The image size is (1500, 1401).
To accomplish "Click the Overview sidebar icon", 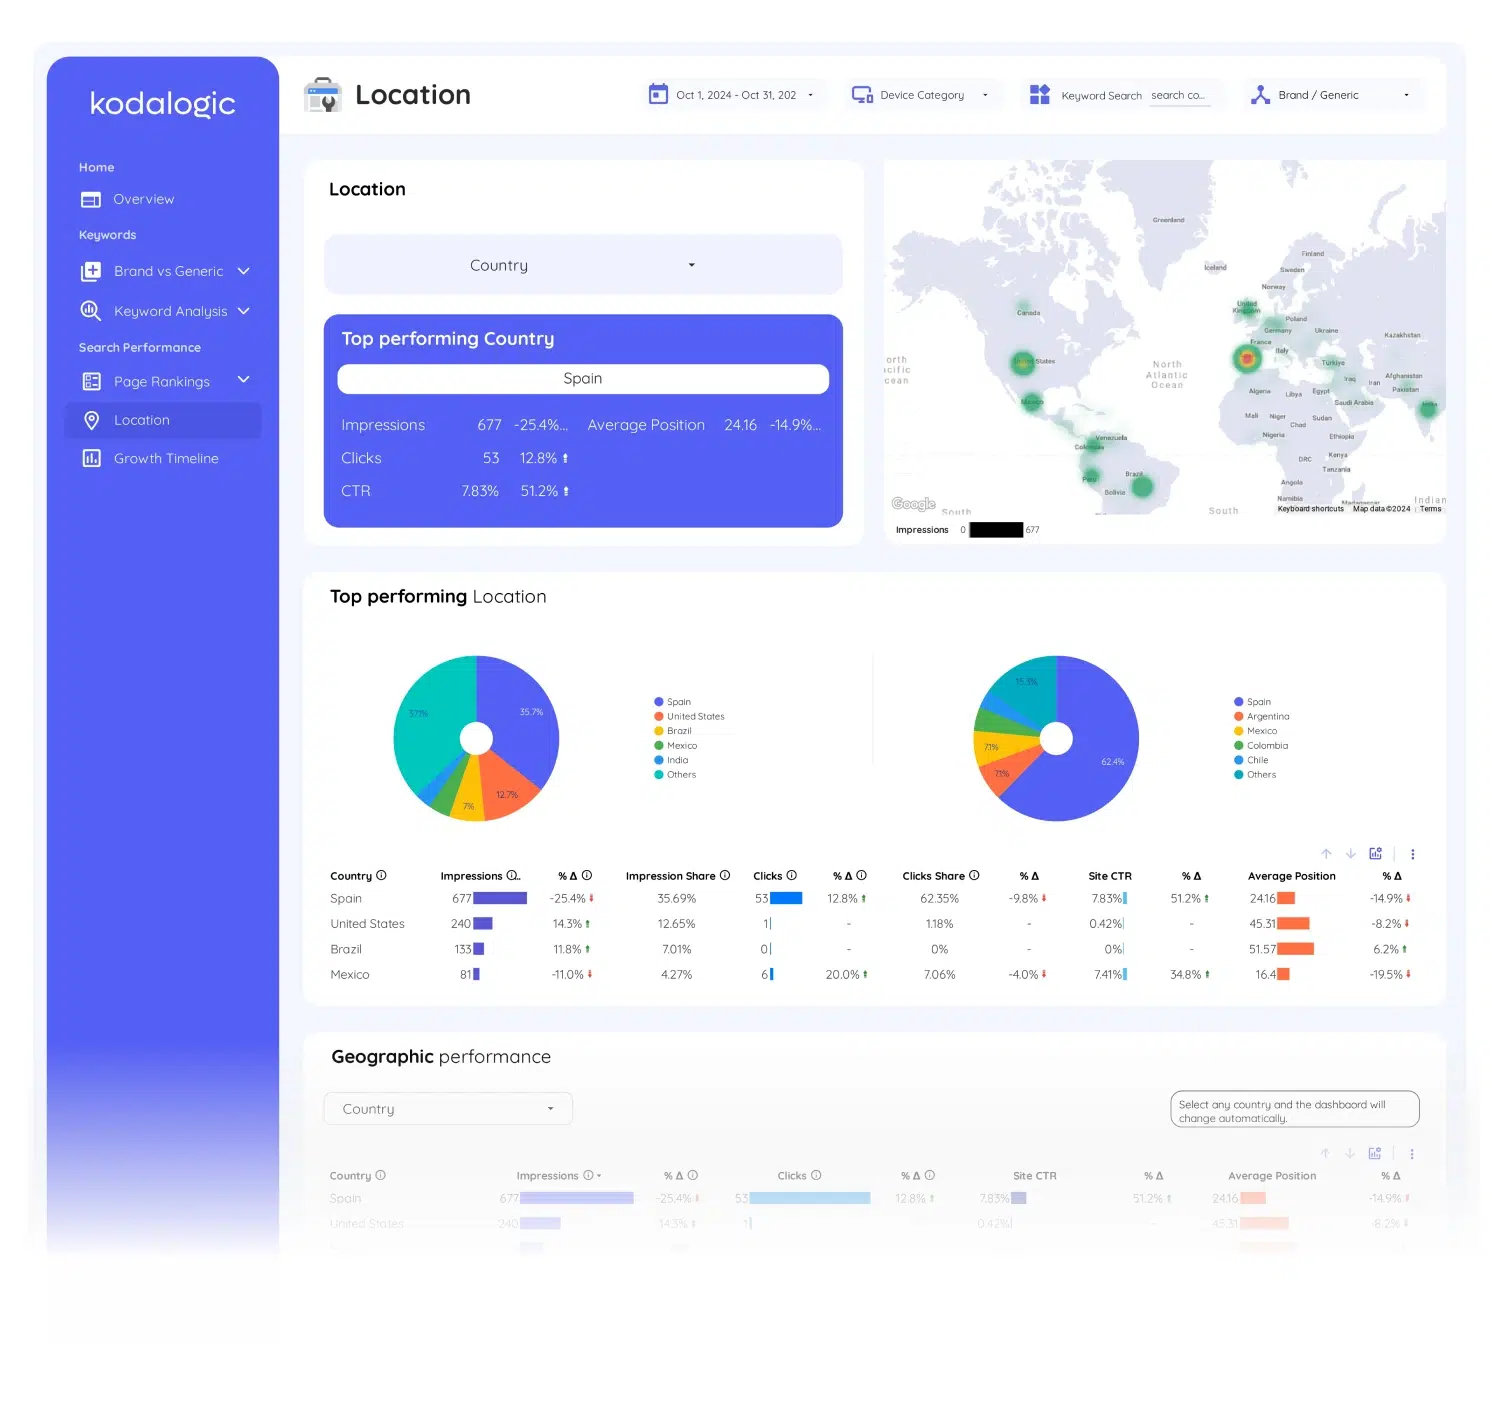I will pos(91,200).
